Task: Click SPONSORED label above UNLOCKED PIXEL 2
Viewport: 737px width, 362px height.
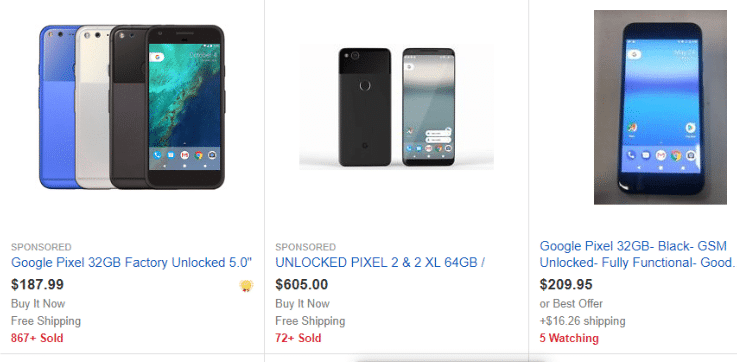Action: pos(306,247)
